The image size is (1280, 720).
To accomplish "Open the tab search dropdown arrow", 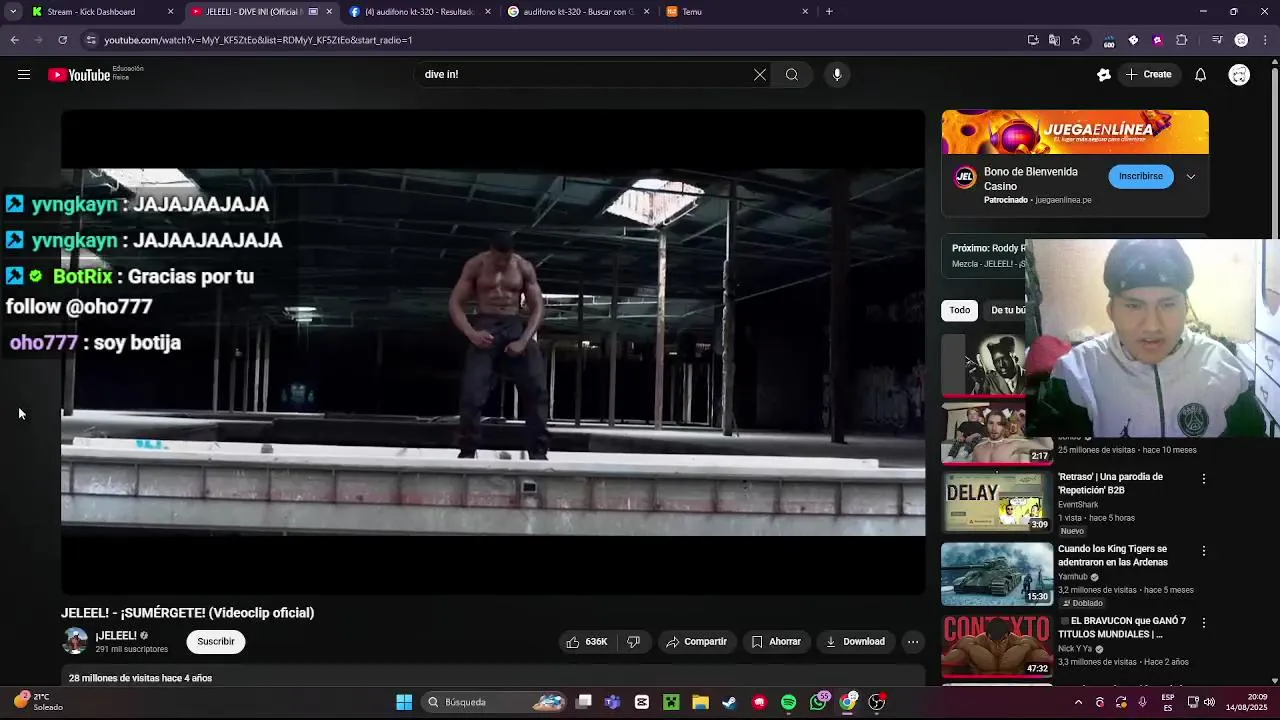I will tap(13, 12).
